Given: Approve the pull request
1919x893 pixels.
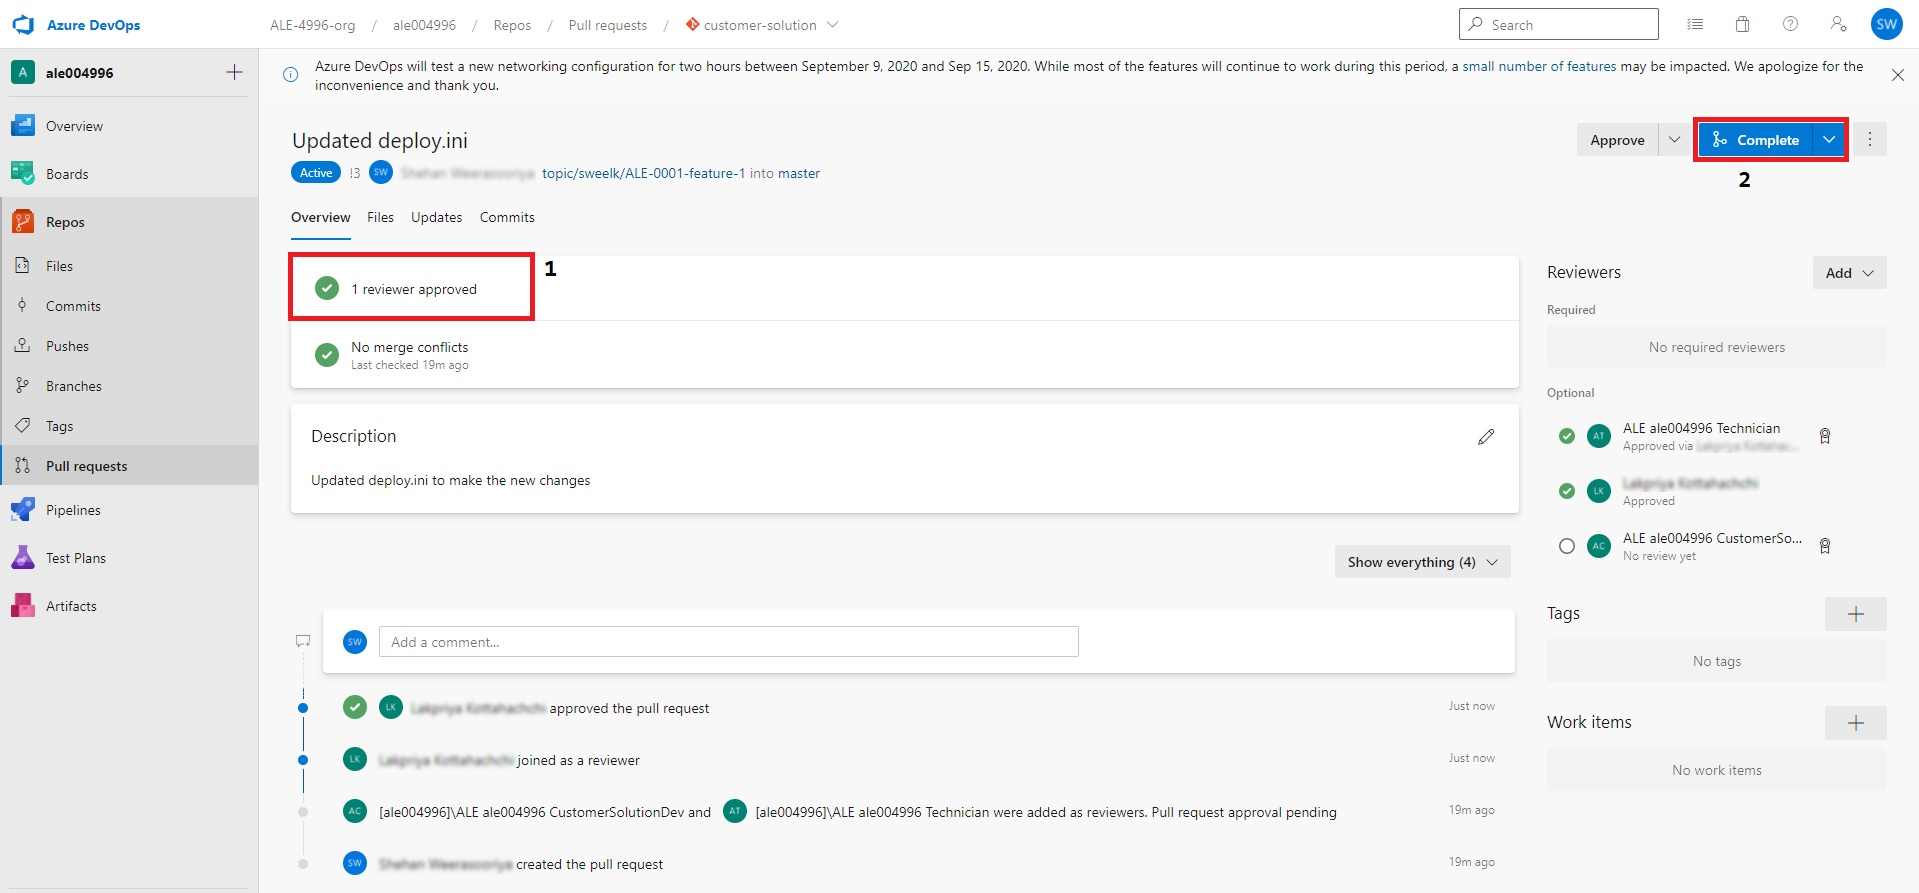Looking at the screenshot, I should point(1617,140).
